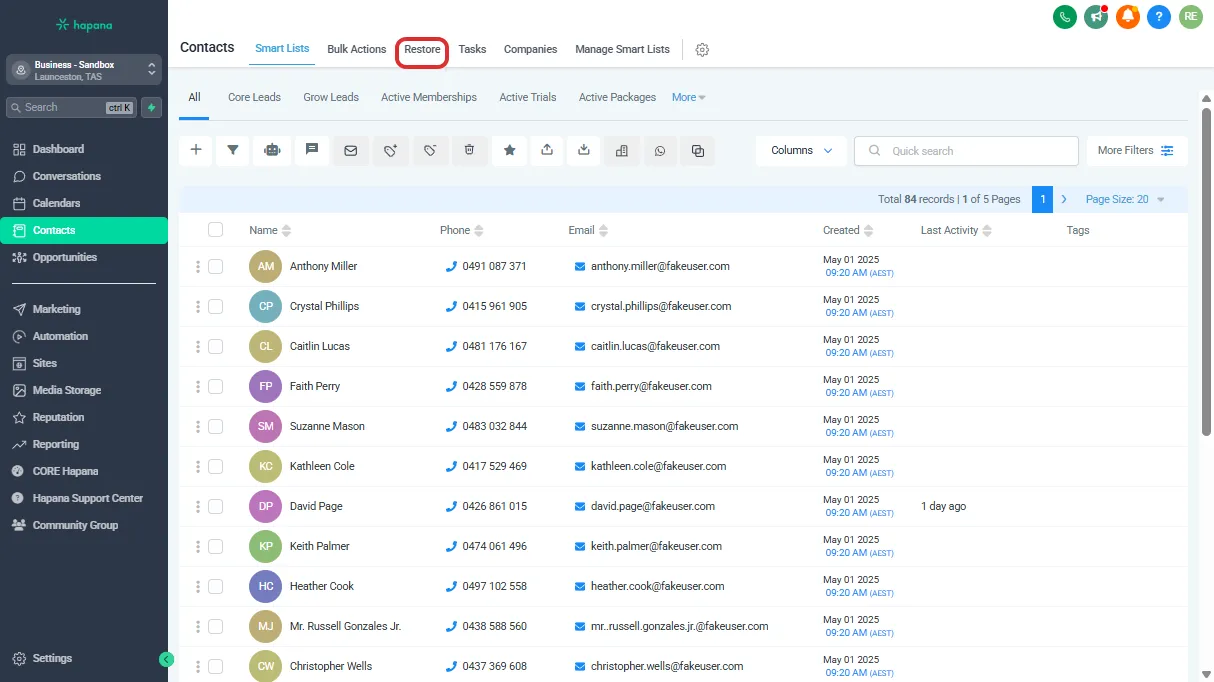Image resolution: width=1214 pixels, height=682 pixels.
Task: Click the add tag icon
Action: coord(390,150)
